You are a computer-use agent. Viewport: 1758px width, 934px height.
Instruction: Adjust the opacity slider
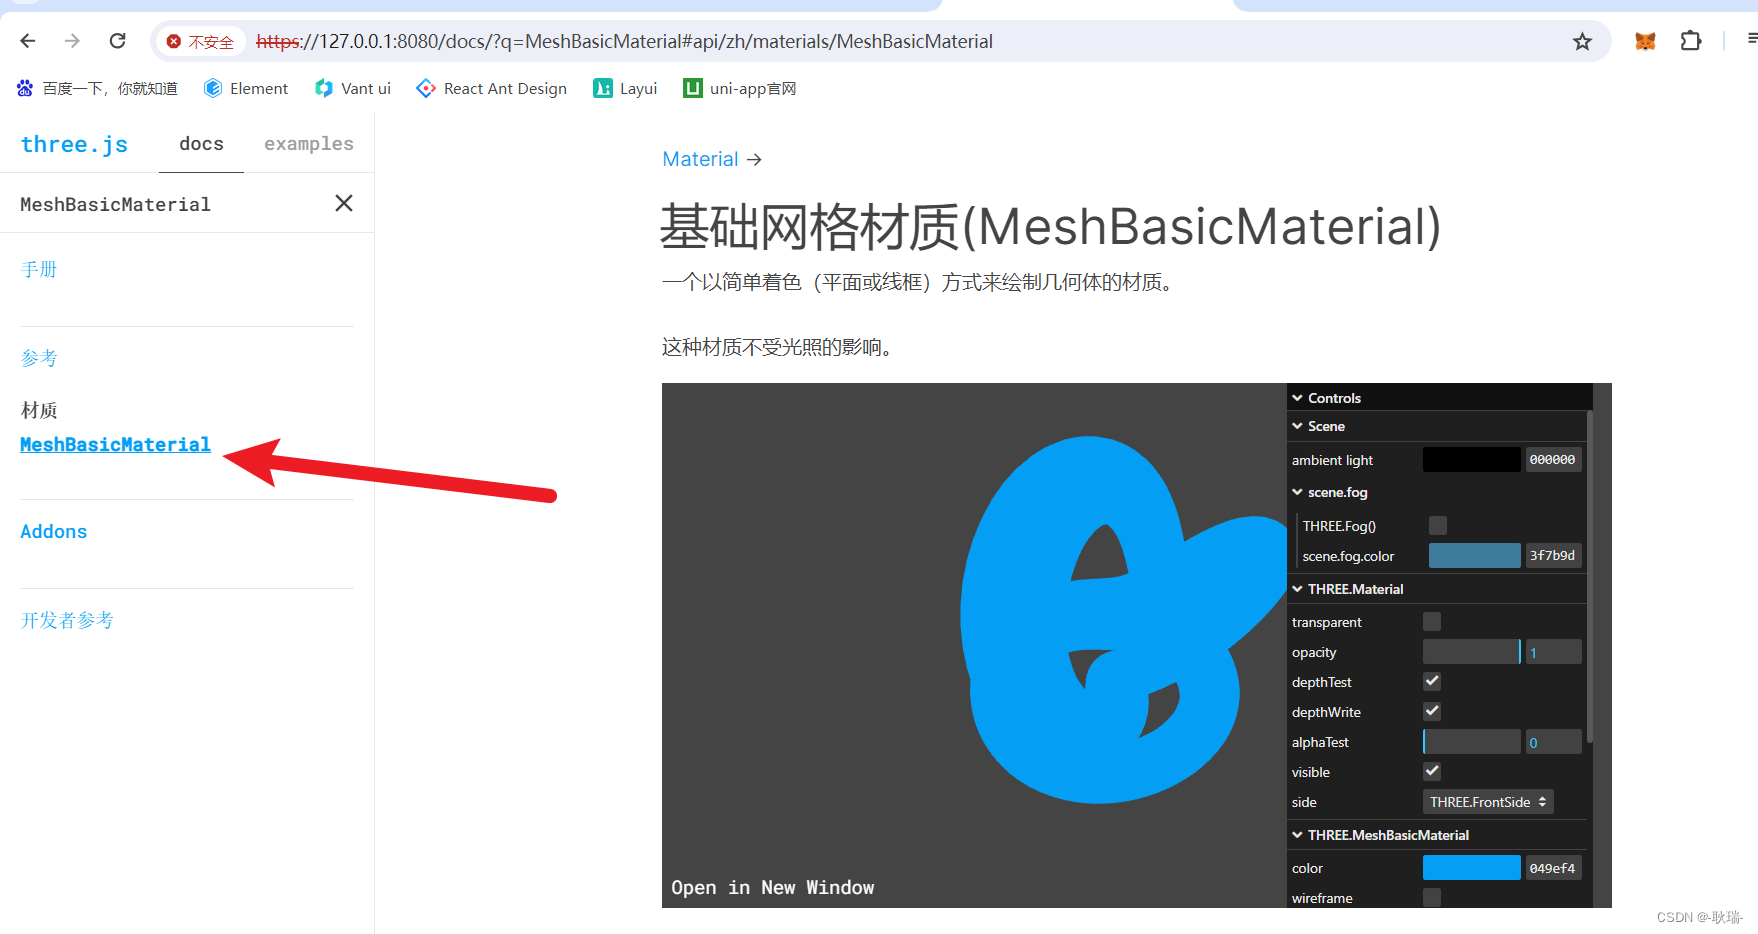click(x=1472, y=651)
